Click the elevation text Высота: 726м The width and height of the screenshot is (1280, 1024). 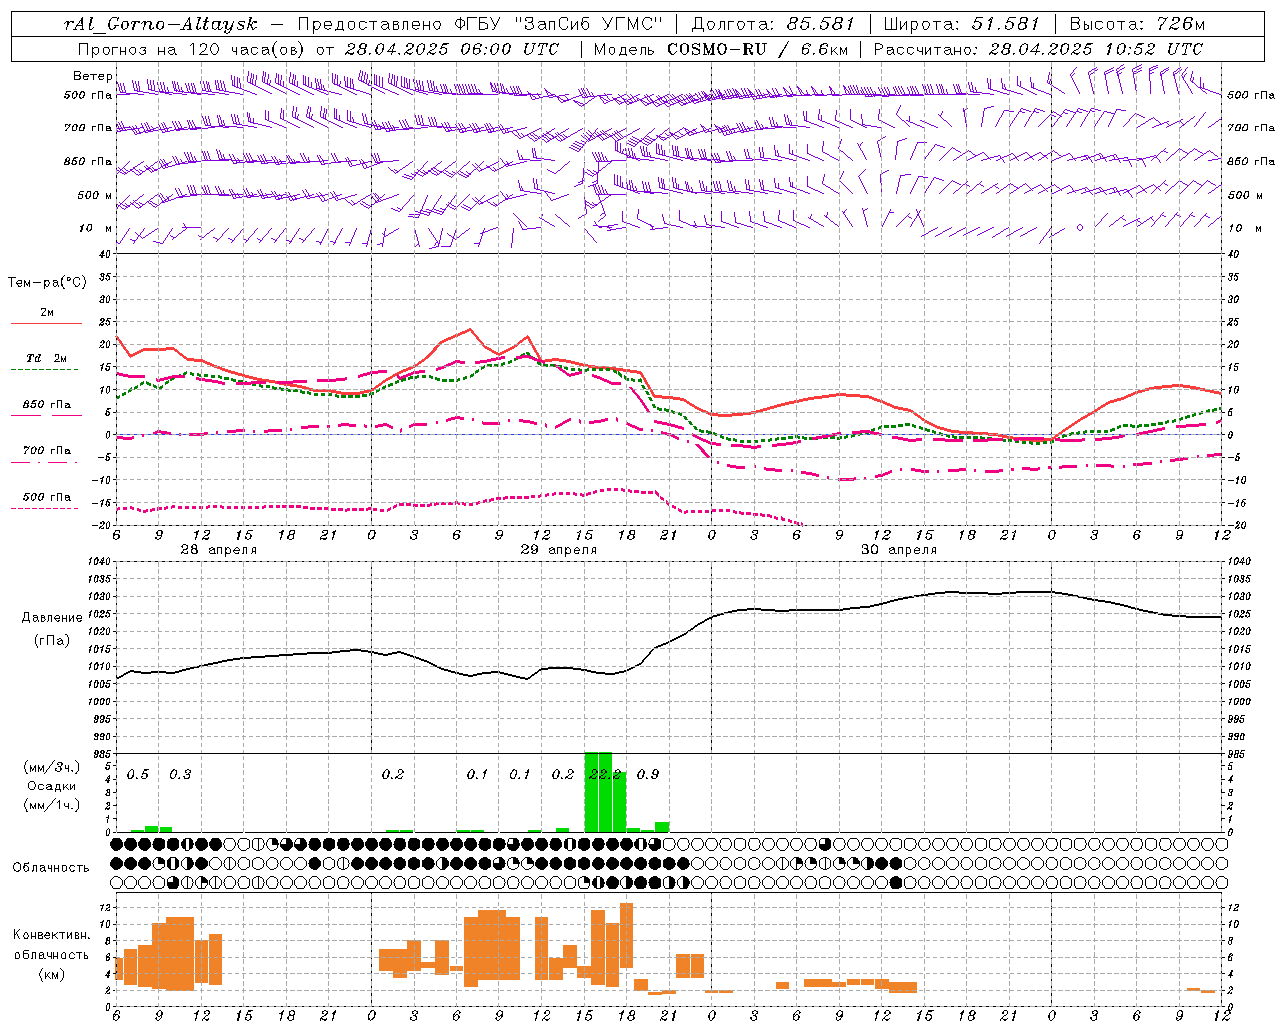point(1137,24)
